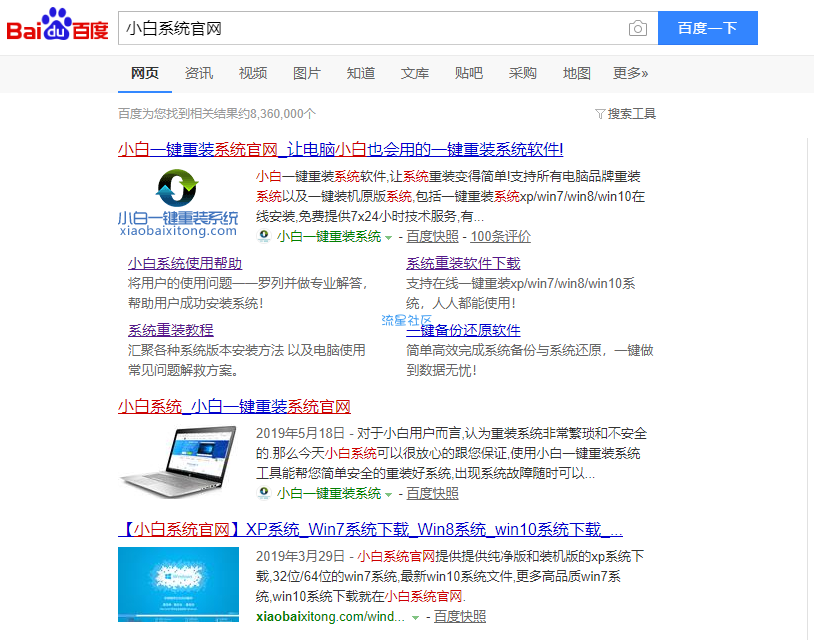This screenshot has width=814, height=640.
Task: Open 百度快照 for the second result
Action: [x=432, y=493]
